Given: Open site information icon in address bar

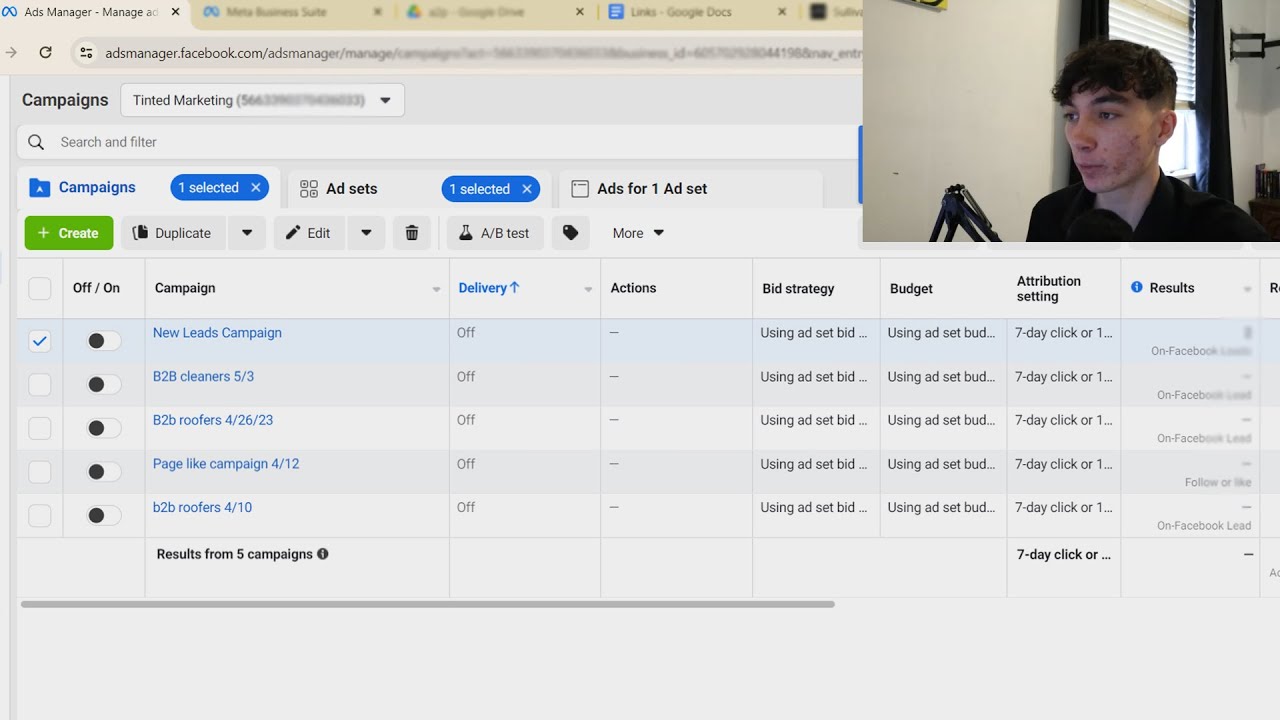Looking at the screenshot, I should pos(86,53).
